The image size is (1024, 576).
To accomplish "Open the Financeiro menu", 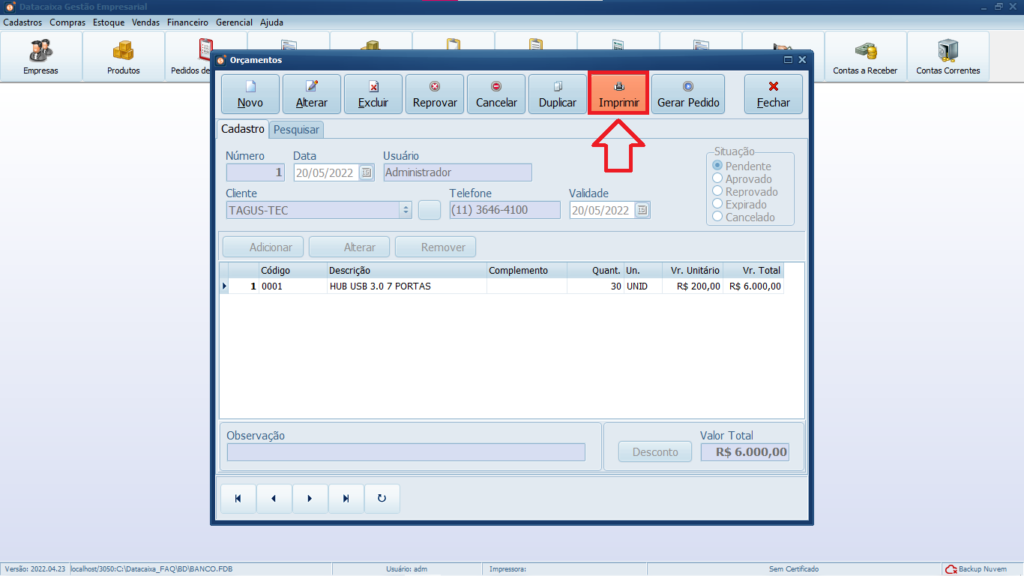I will click(x=187, y=22).
